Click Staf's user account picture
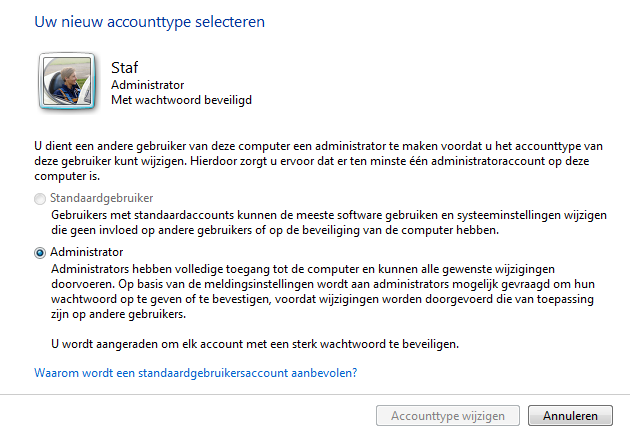The width and height of the screenshot is (630, 435). click(67, 81)
